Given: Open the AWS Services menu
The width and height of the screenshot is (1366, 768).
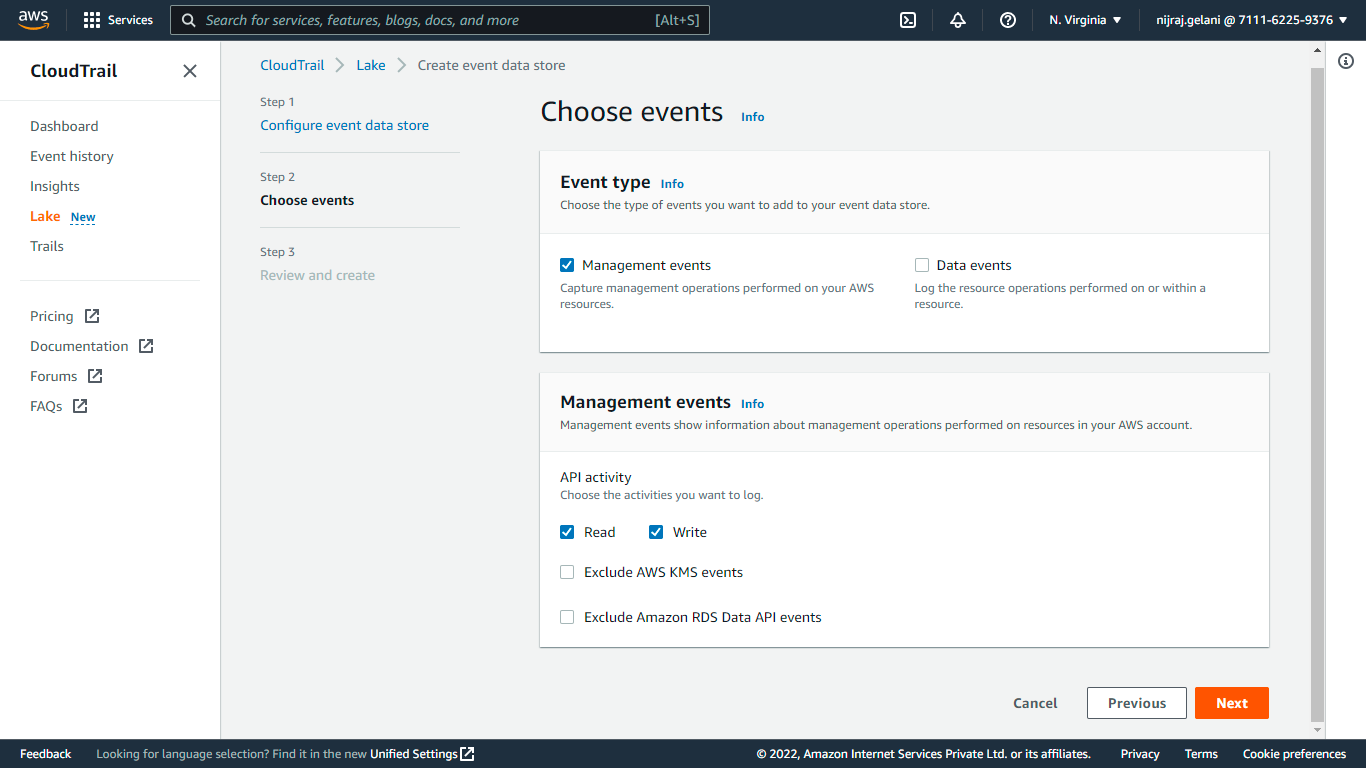Looking at the screenshot, I should [x=117, y=19].
